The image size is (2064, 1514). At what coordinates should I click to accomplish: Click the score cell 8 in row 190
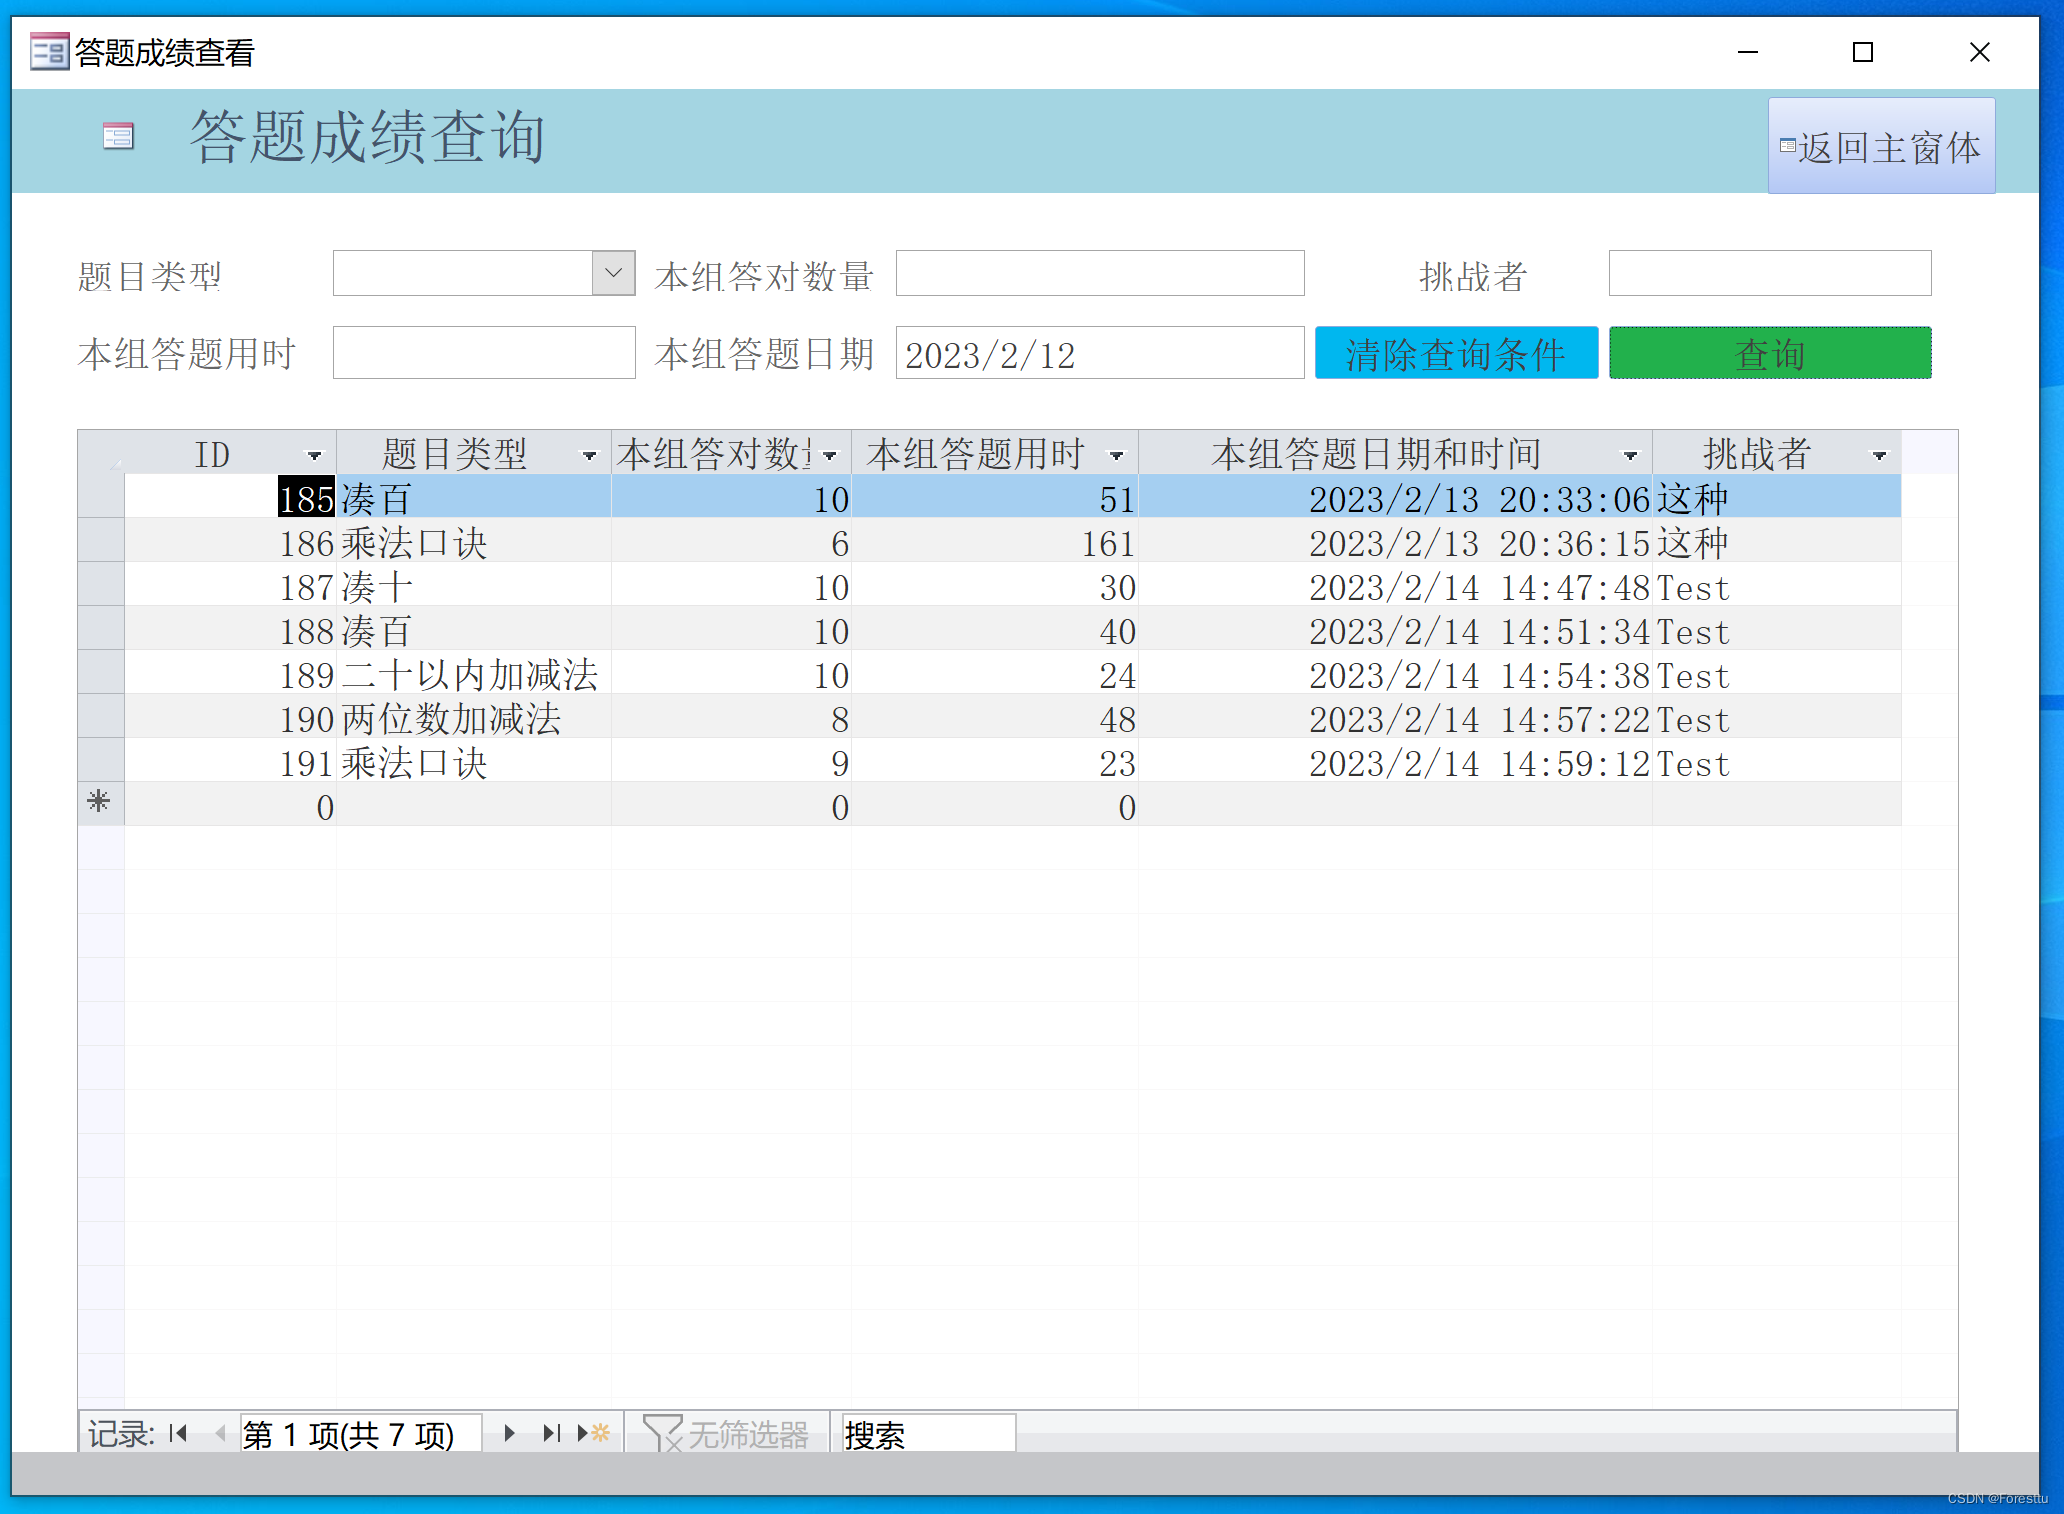(732, 717)
